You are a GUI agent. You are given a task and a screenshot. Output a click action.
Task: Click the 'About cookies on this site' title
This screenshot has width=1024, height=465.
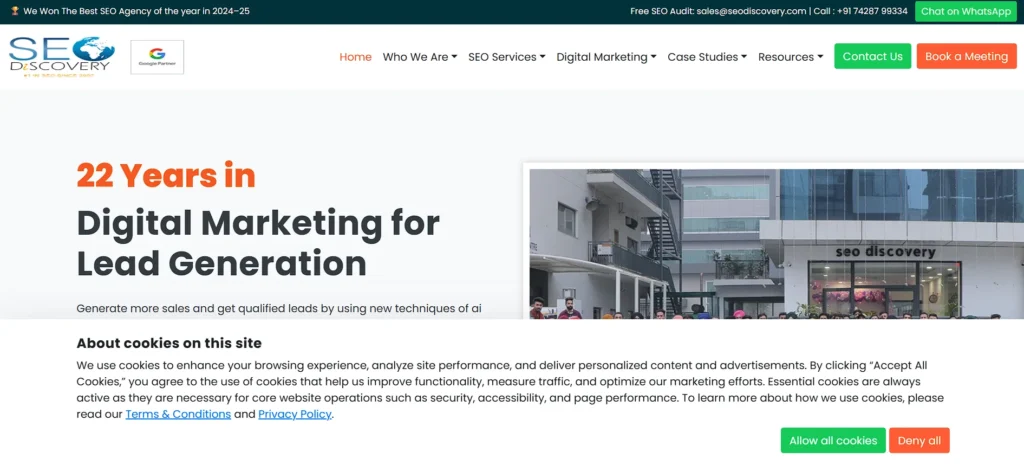point(169,343)
